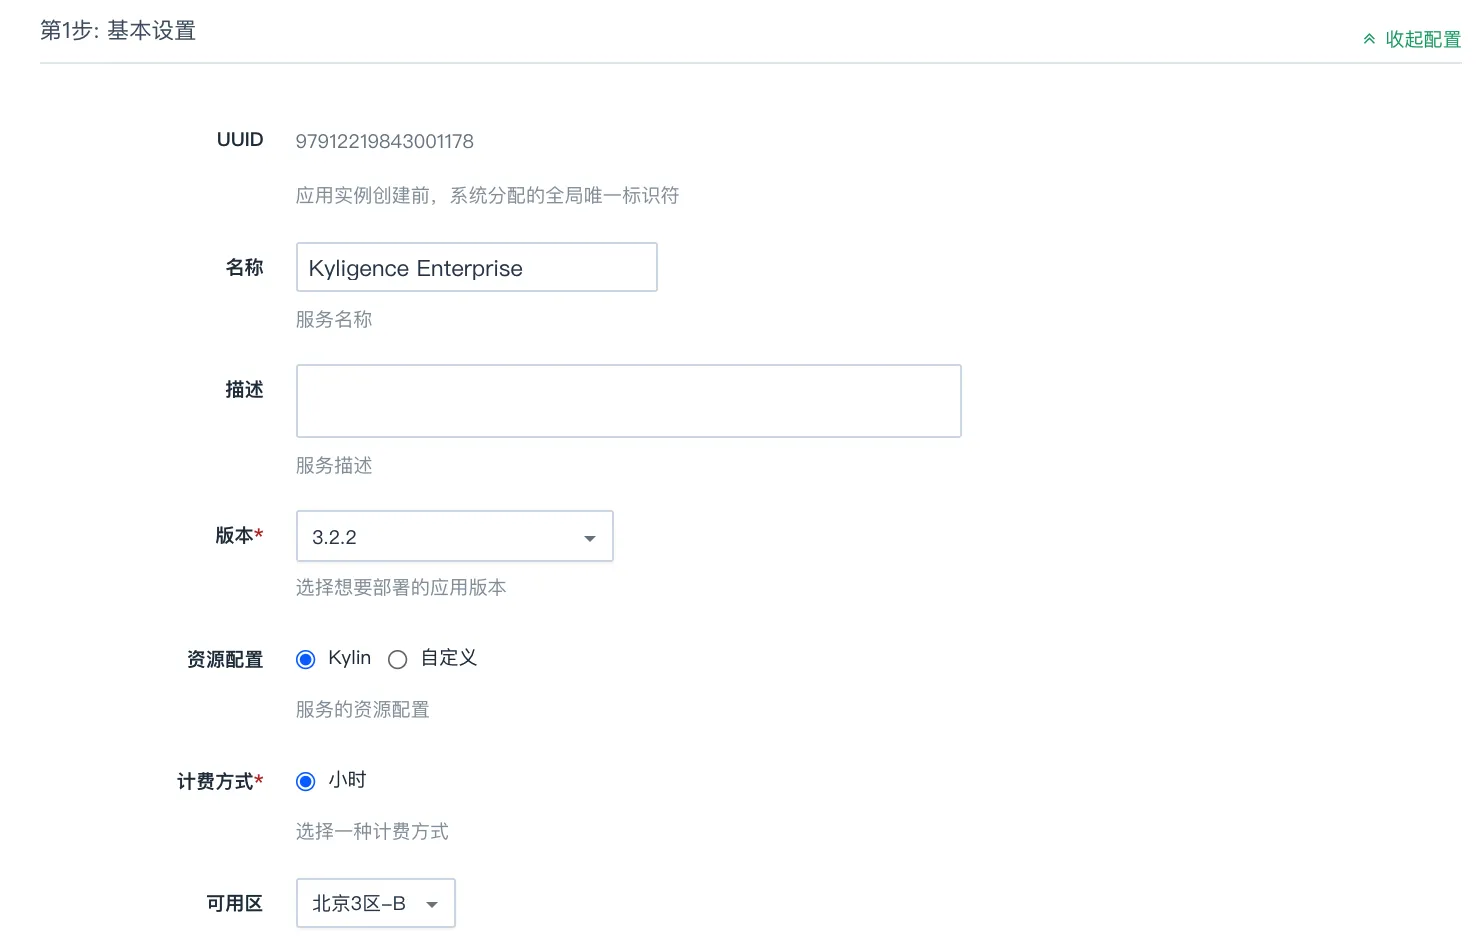
Task: Click the 版本 field label
Action: tap(240, 535)
